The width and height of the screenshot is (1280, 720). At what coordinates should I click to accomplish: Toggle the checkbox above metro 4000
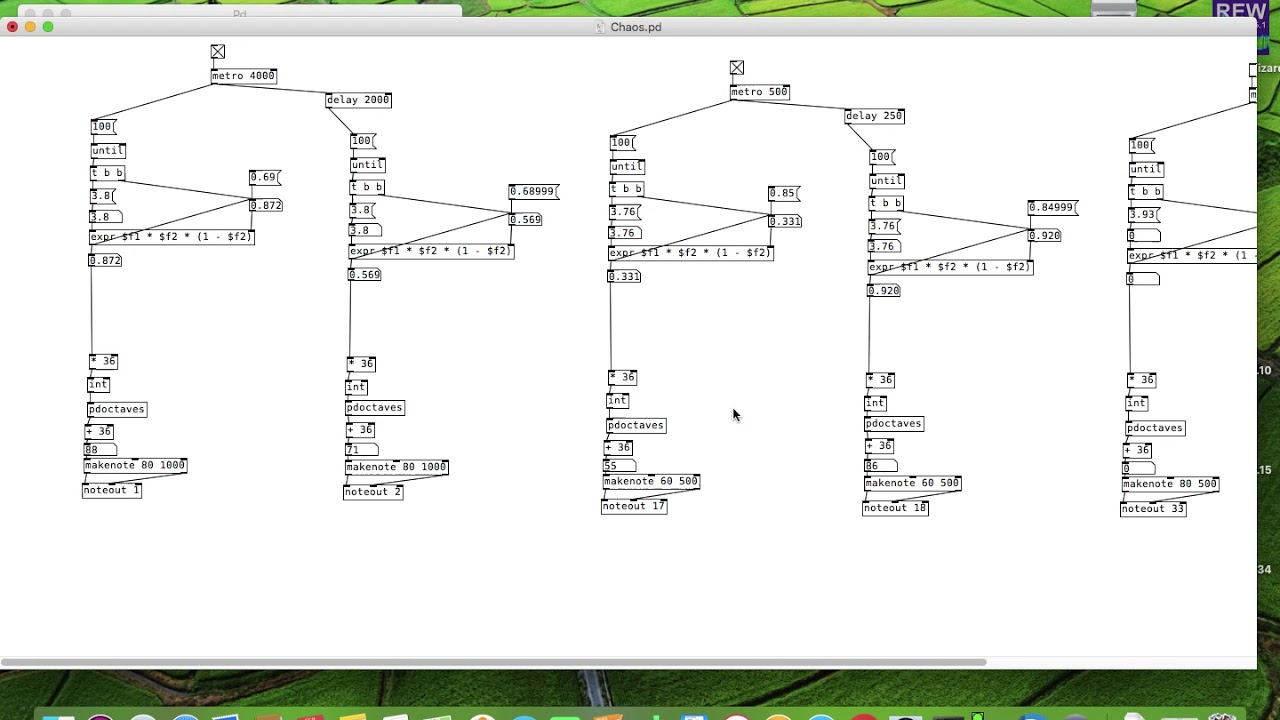point(218,52)
